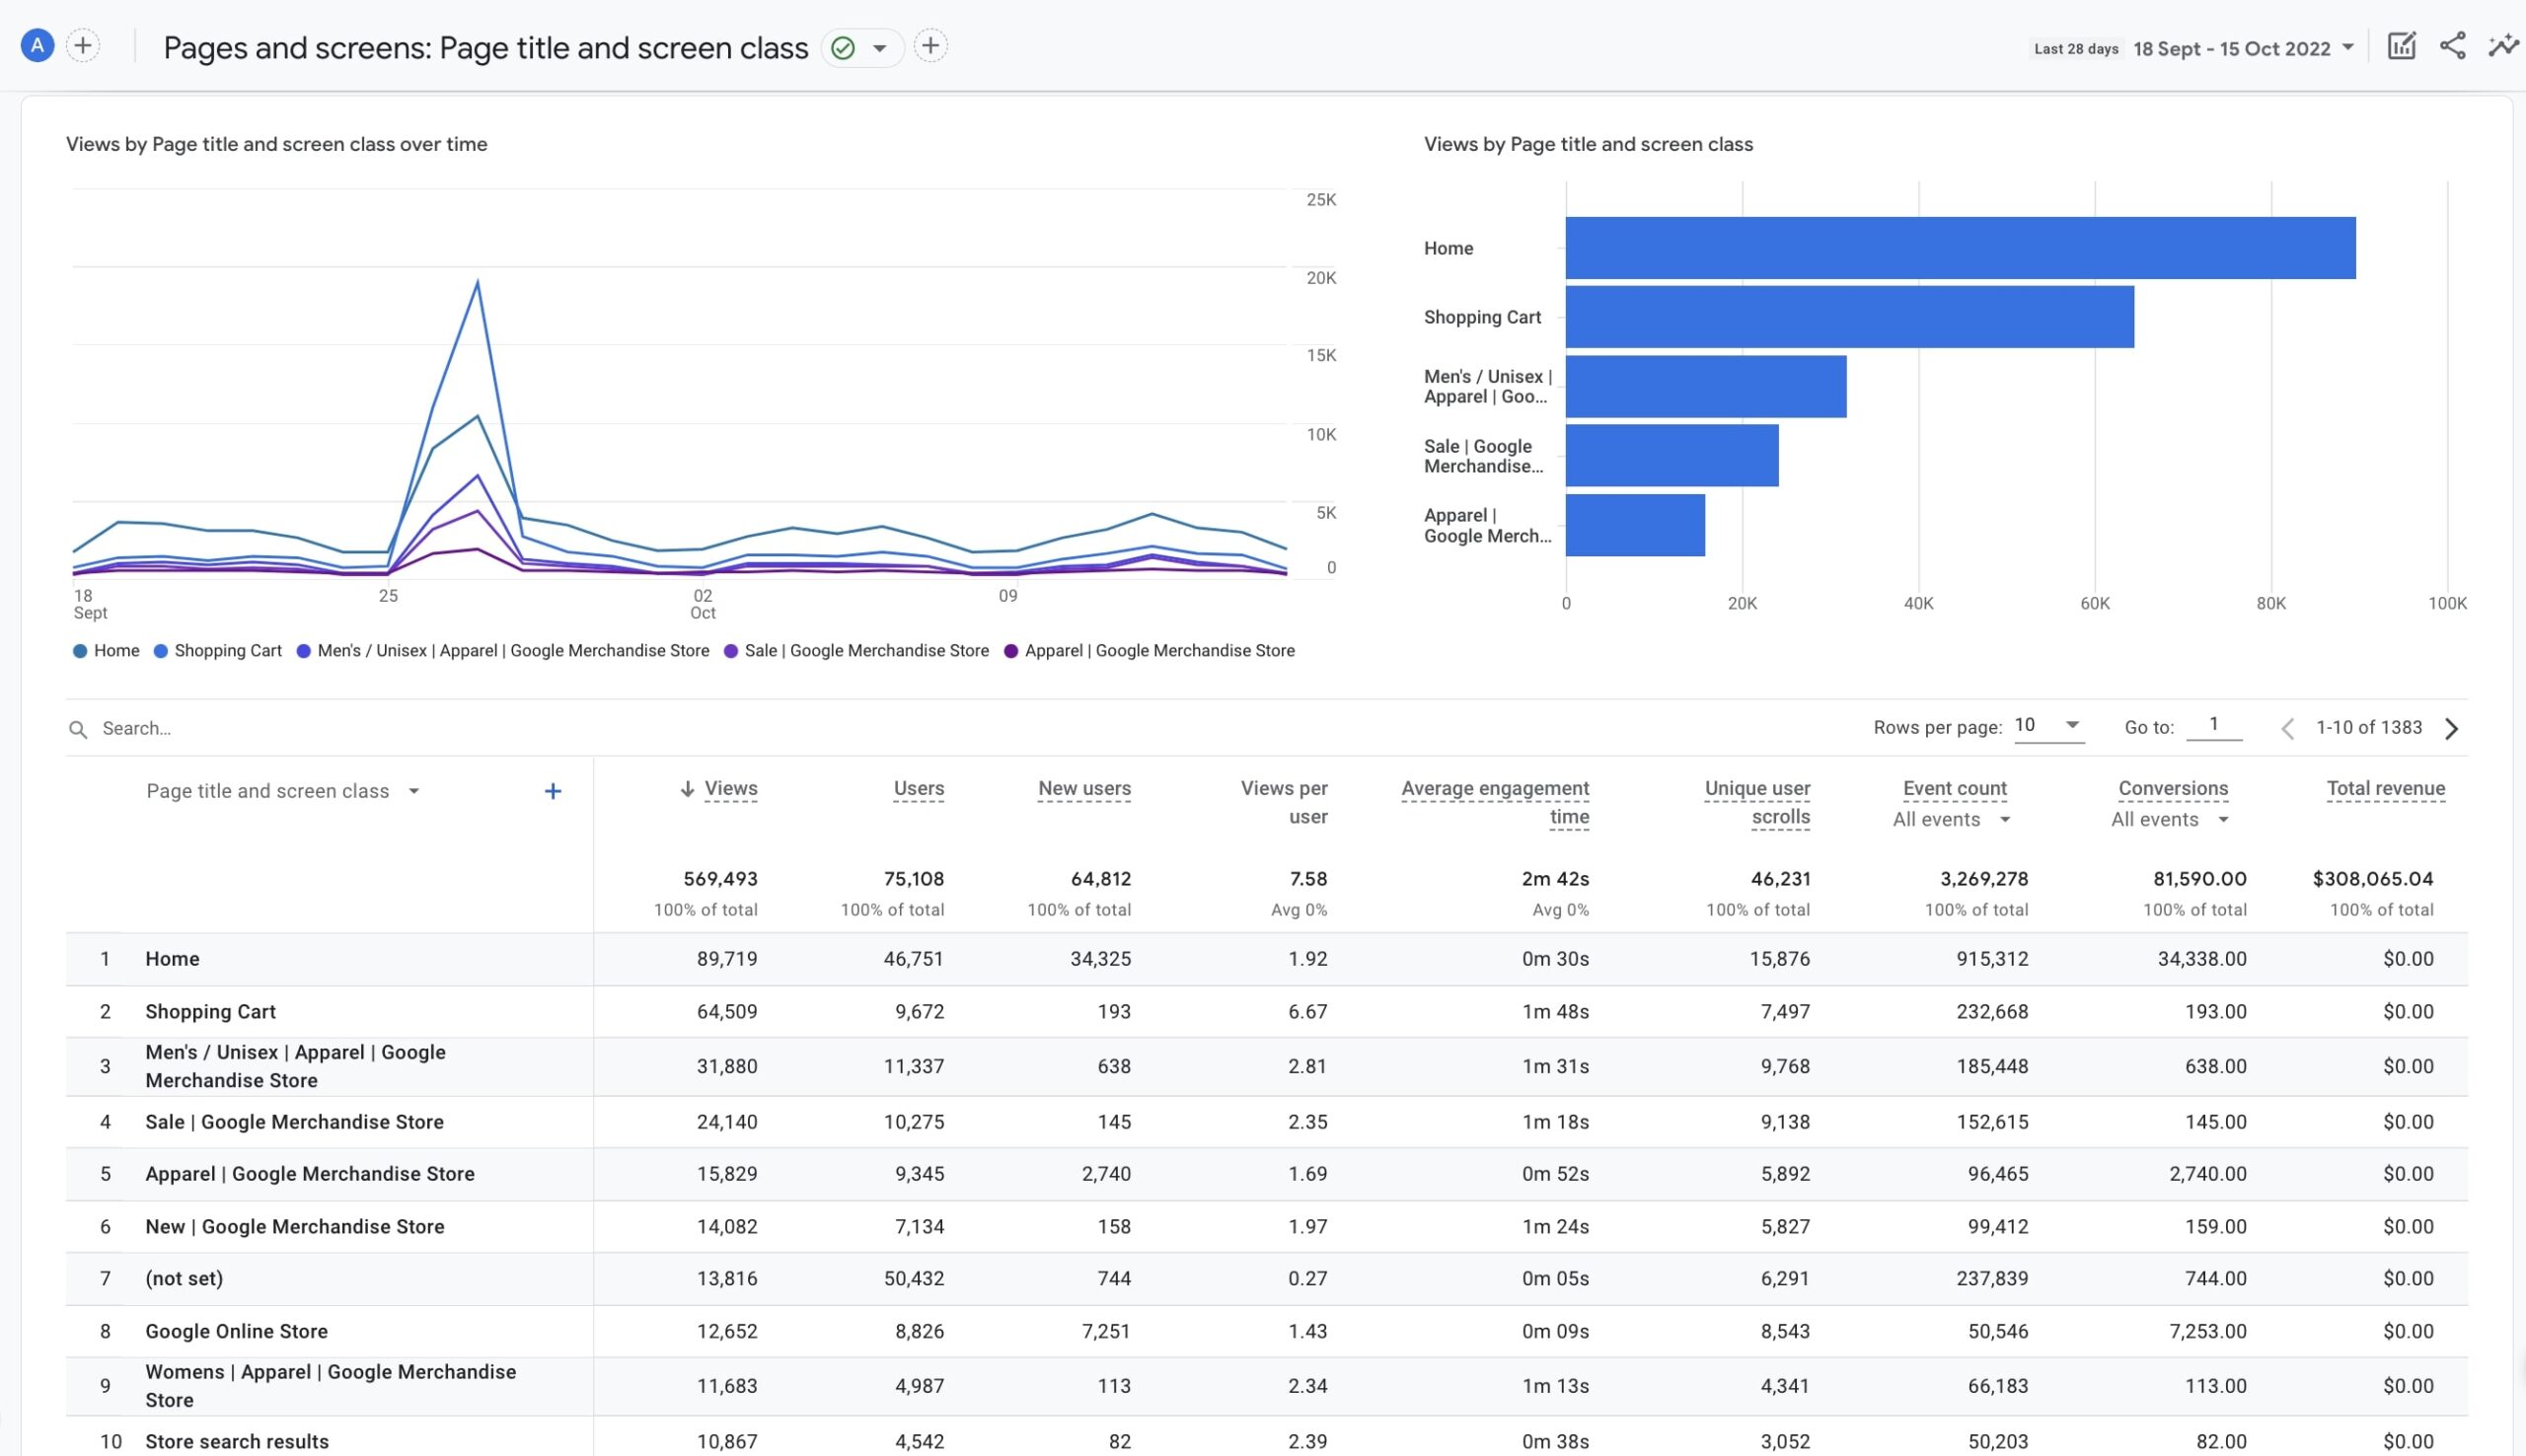Hide the Shopping Cart series via its legend item
Image resolution: width=2526 pixels, height=1456 pixels.
pyautogui.click(x=217, y=650)
